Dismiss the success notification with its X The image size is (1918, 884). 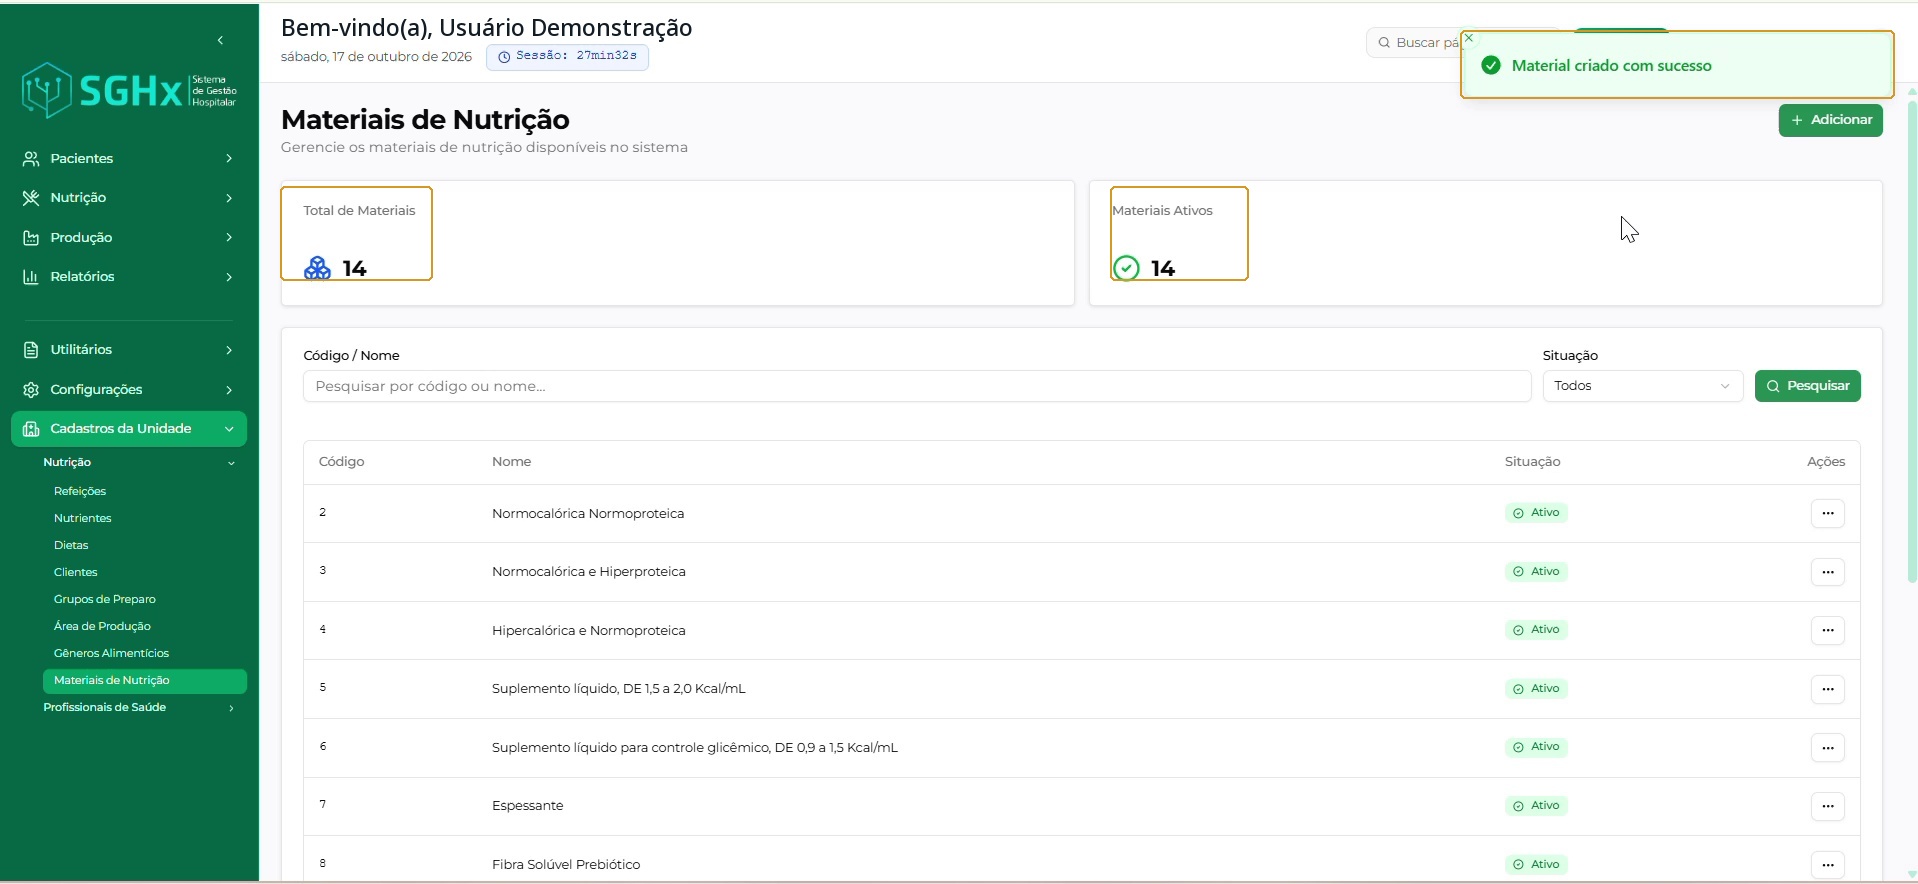tap(1469, 38)
